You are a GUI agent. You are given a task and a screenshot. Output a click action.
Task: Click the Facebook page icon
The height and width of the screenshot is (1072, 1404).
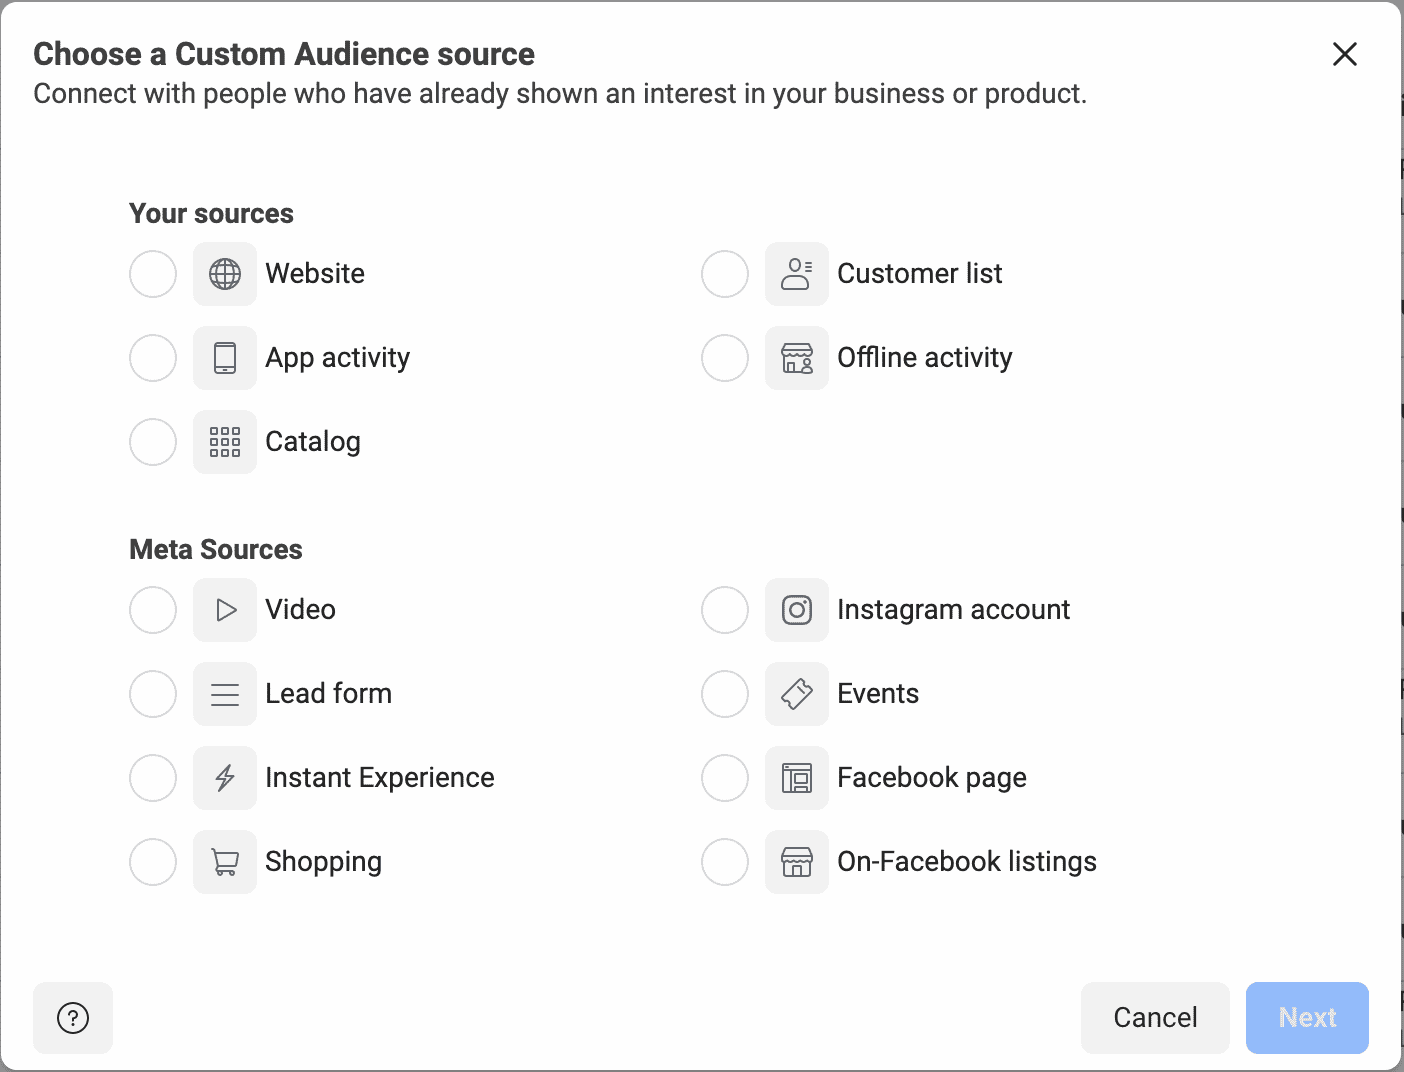tap(796, 778)
